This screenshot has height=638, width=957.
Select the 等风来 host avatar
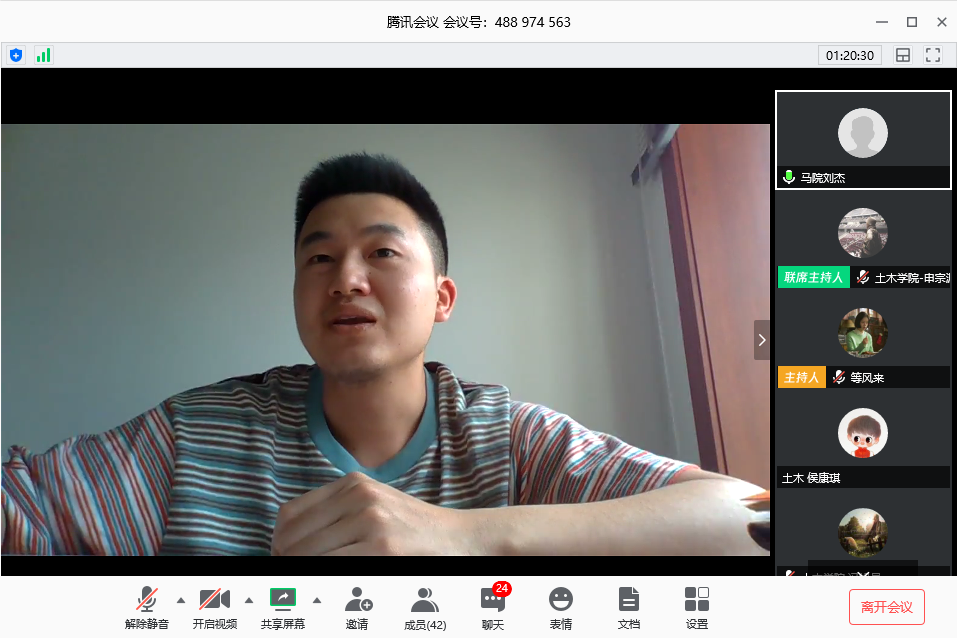pyautogui.click(x=862, y=333)
